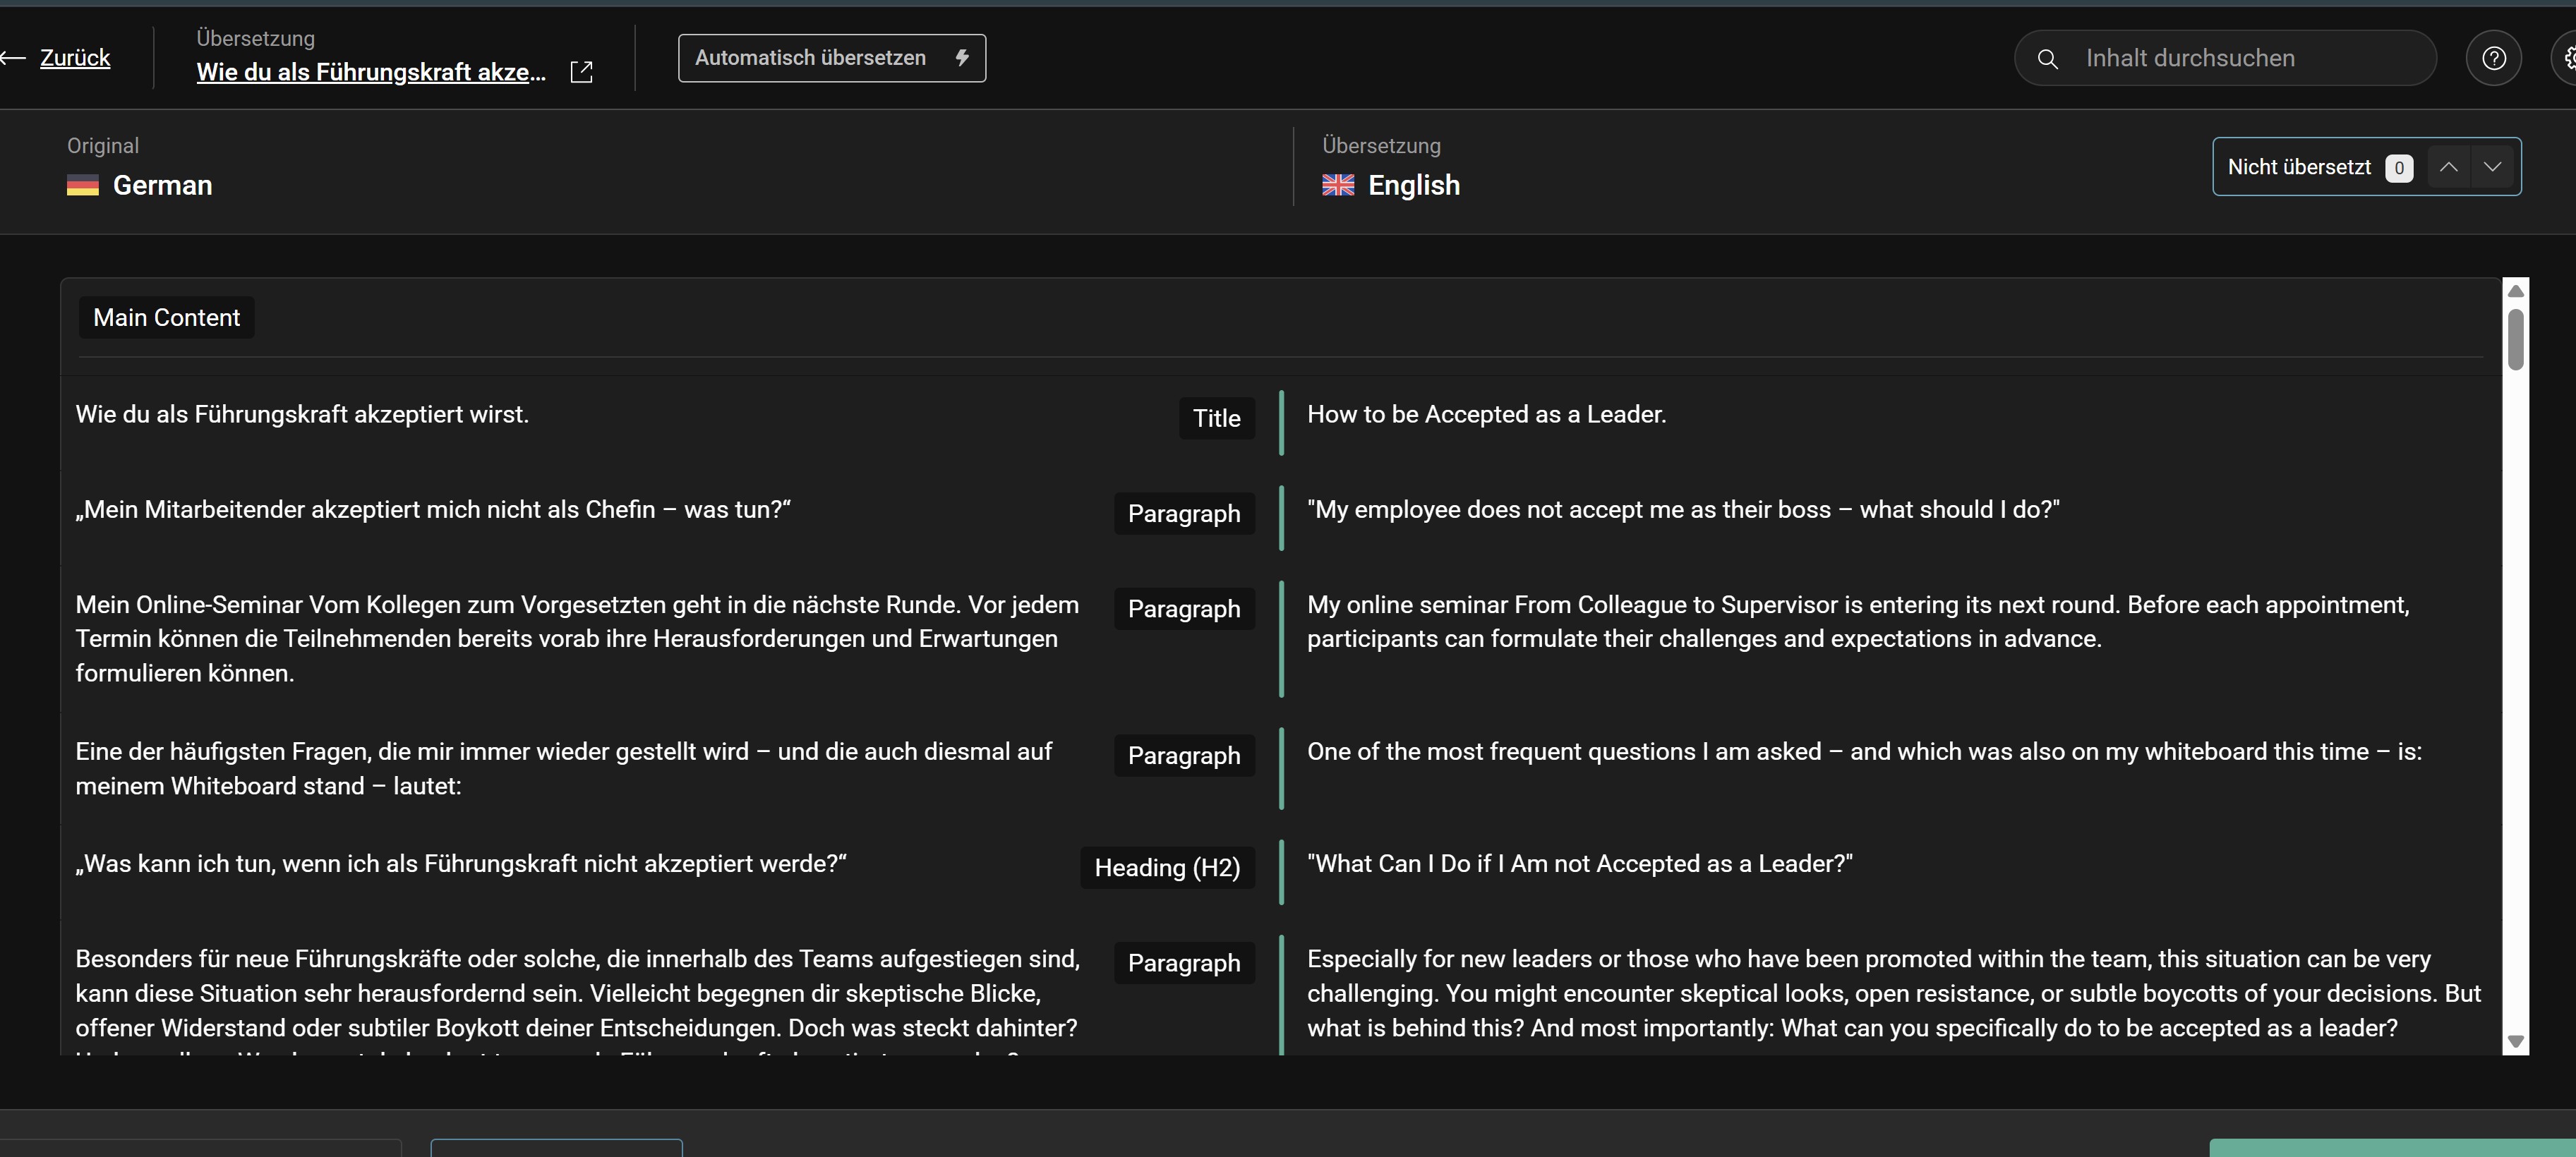
Task: Open the help question mark icon
Action: pos(2494,58)
